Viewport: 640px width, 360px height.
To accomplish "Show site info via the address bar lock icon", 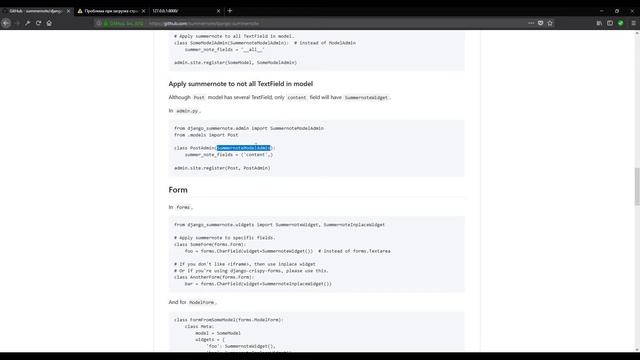I will click(106, 23).
